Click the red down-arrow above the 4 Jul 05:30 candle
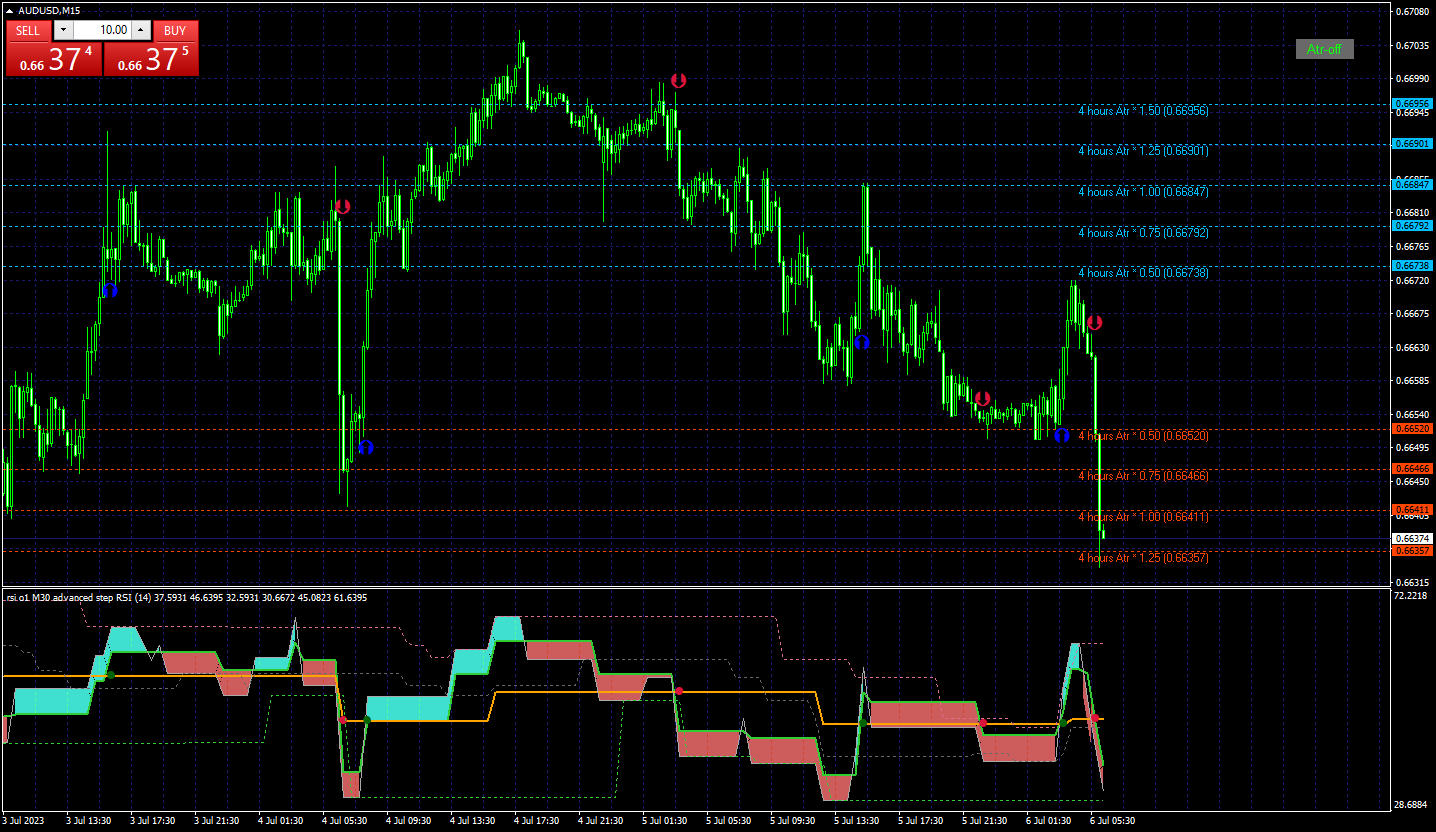1436x832 pixels. [343, 207]
